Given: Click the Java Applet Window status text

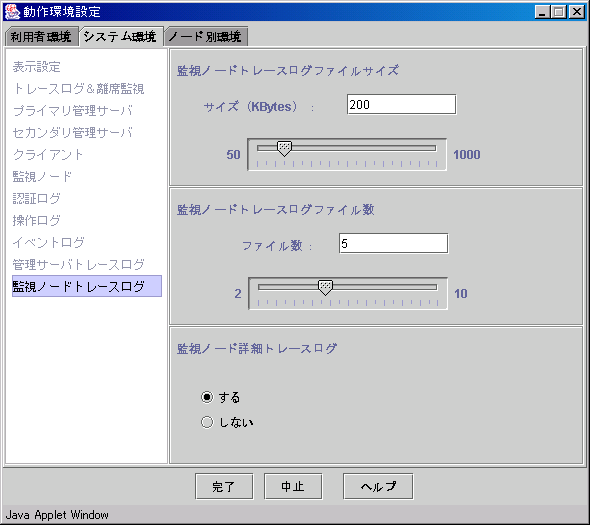Looking at the screenshot, I should [x=57, y=514].
